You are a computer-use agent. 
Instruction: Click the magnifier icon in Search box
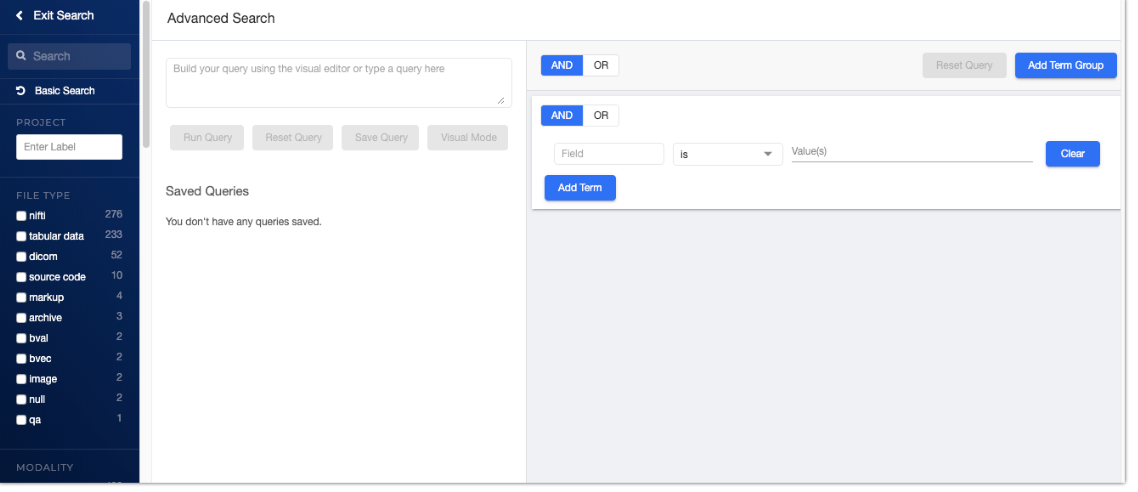(x=22, y=56)
